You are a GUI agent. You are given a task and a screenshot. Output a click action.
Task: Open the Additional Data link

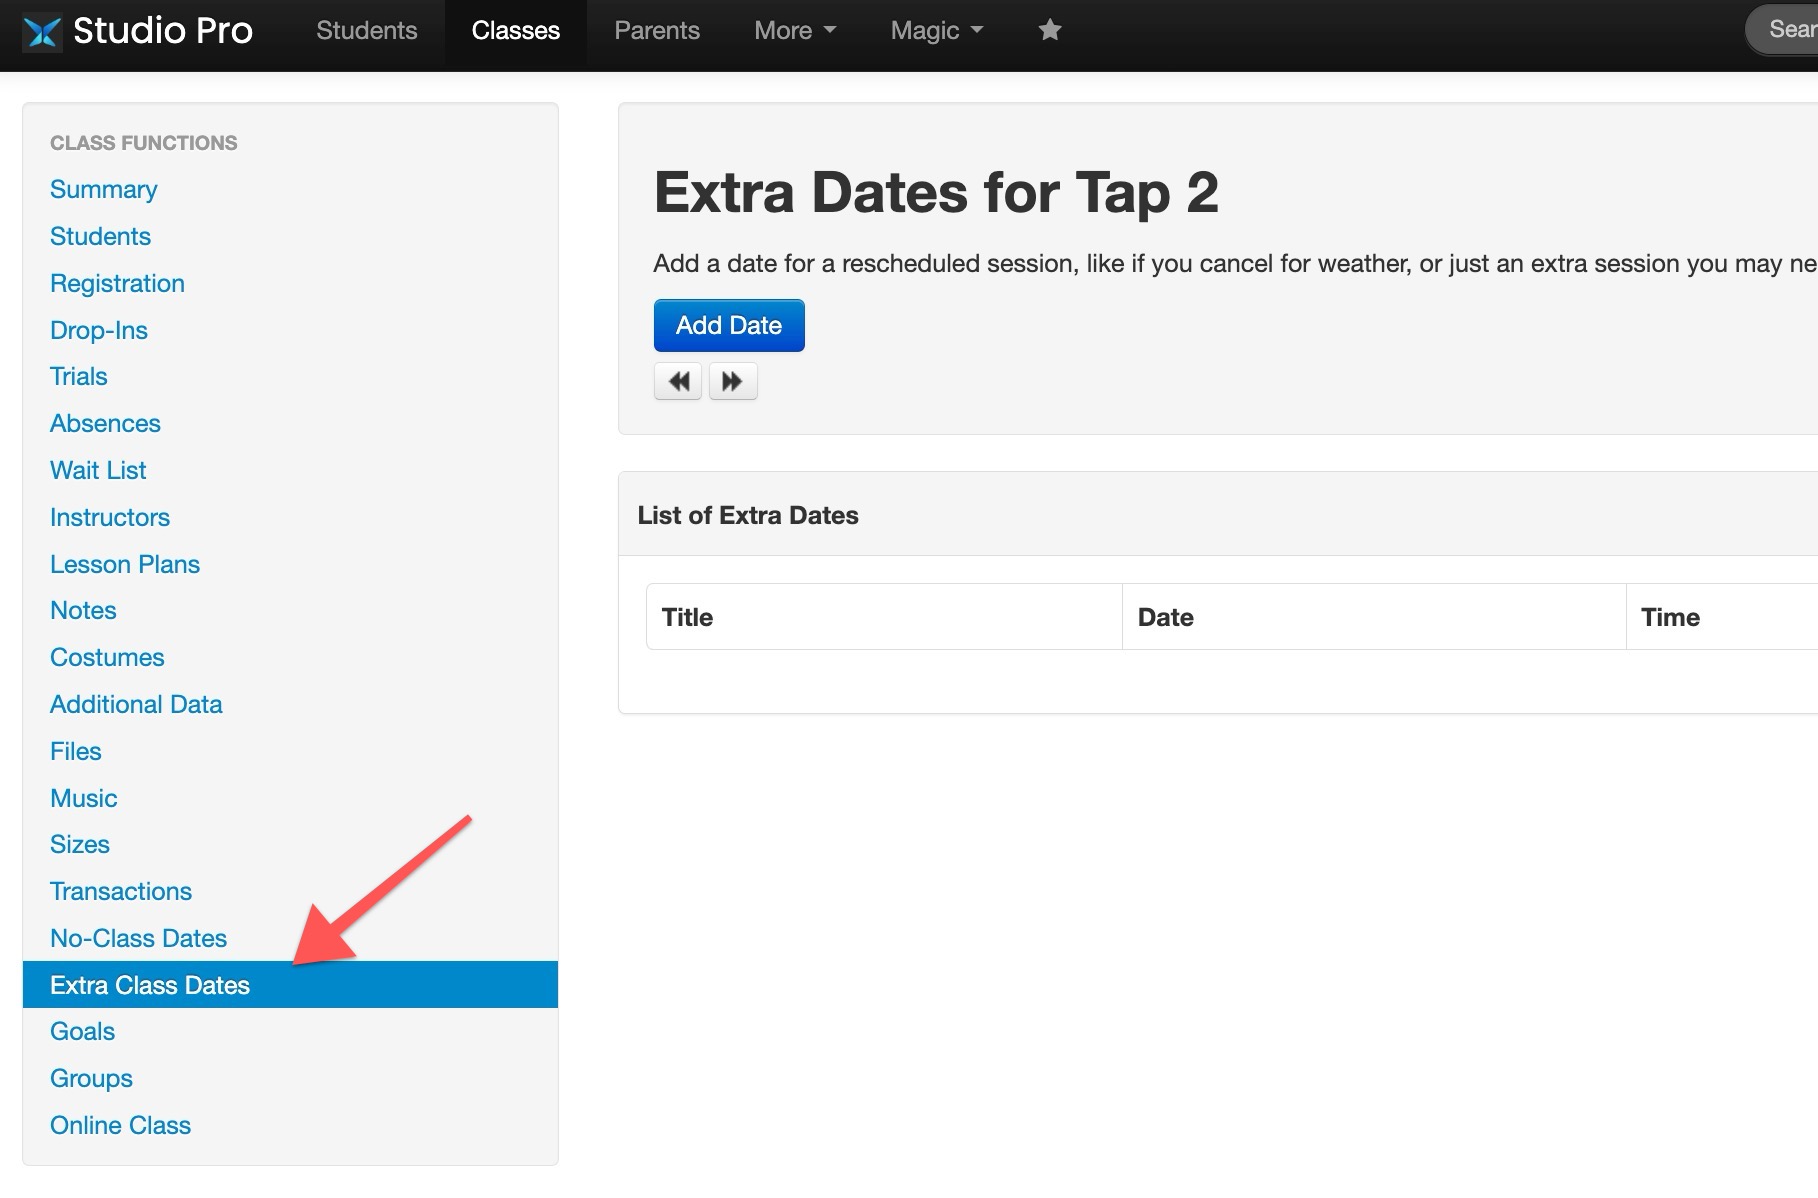(x=136, y=704)
